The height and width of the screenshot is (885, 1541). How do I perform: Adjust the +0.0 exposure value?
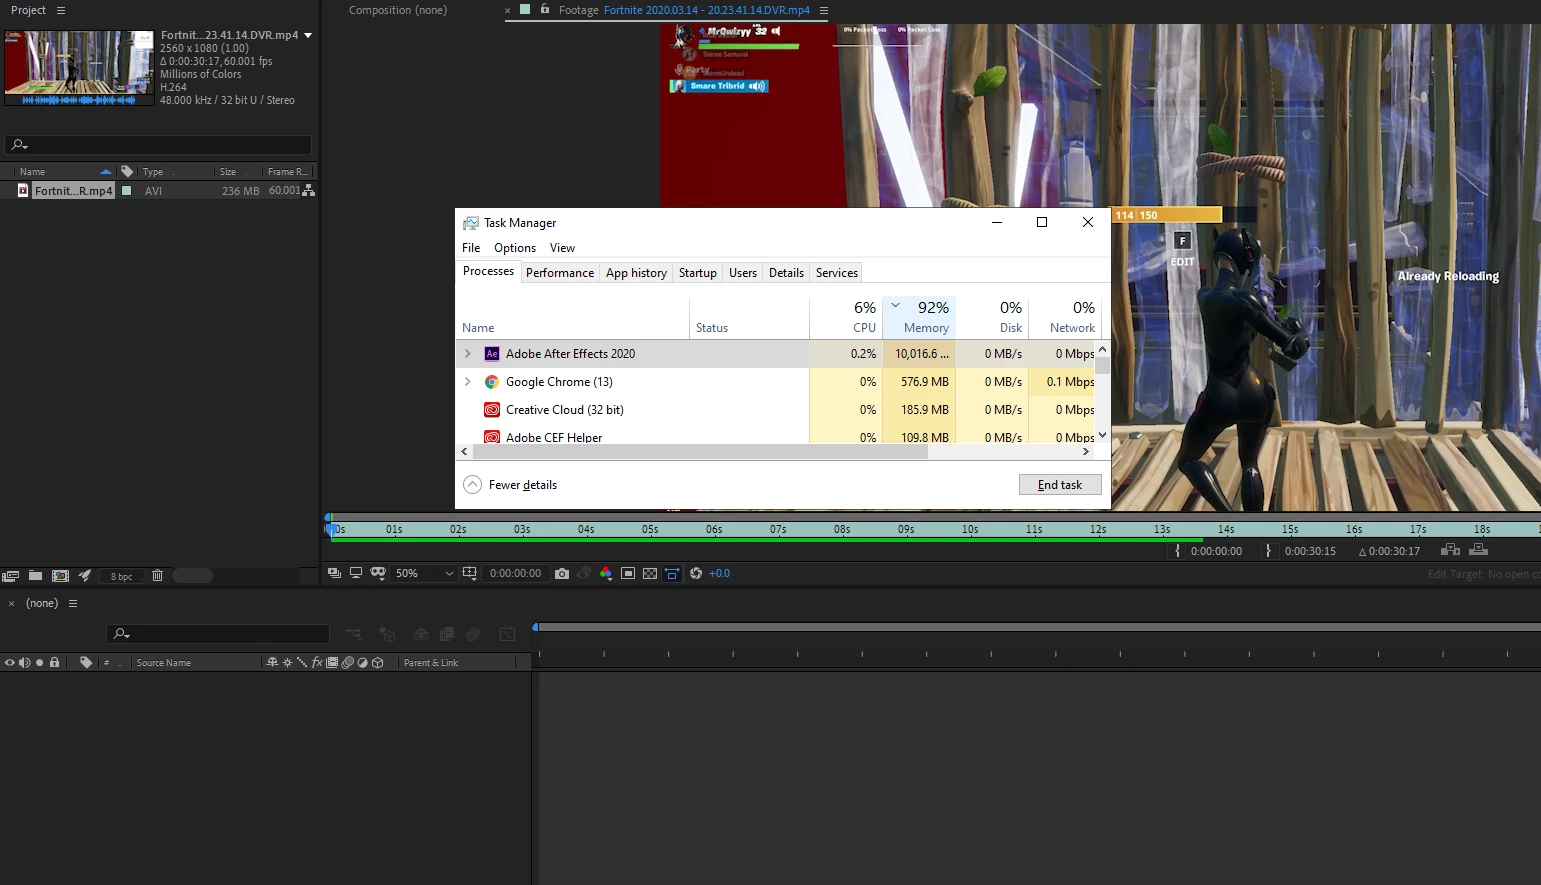click(x=719, y=573)
